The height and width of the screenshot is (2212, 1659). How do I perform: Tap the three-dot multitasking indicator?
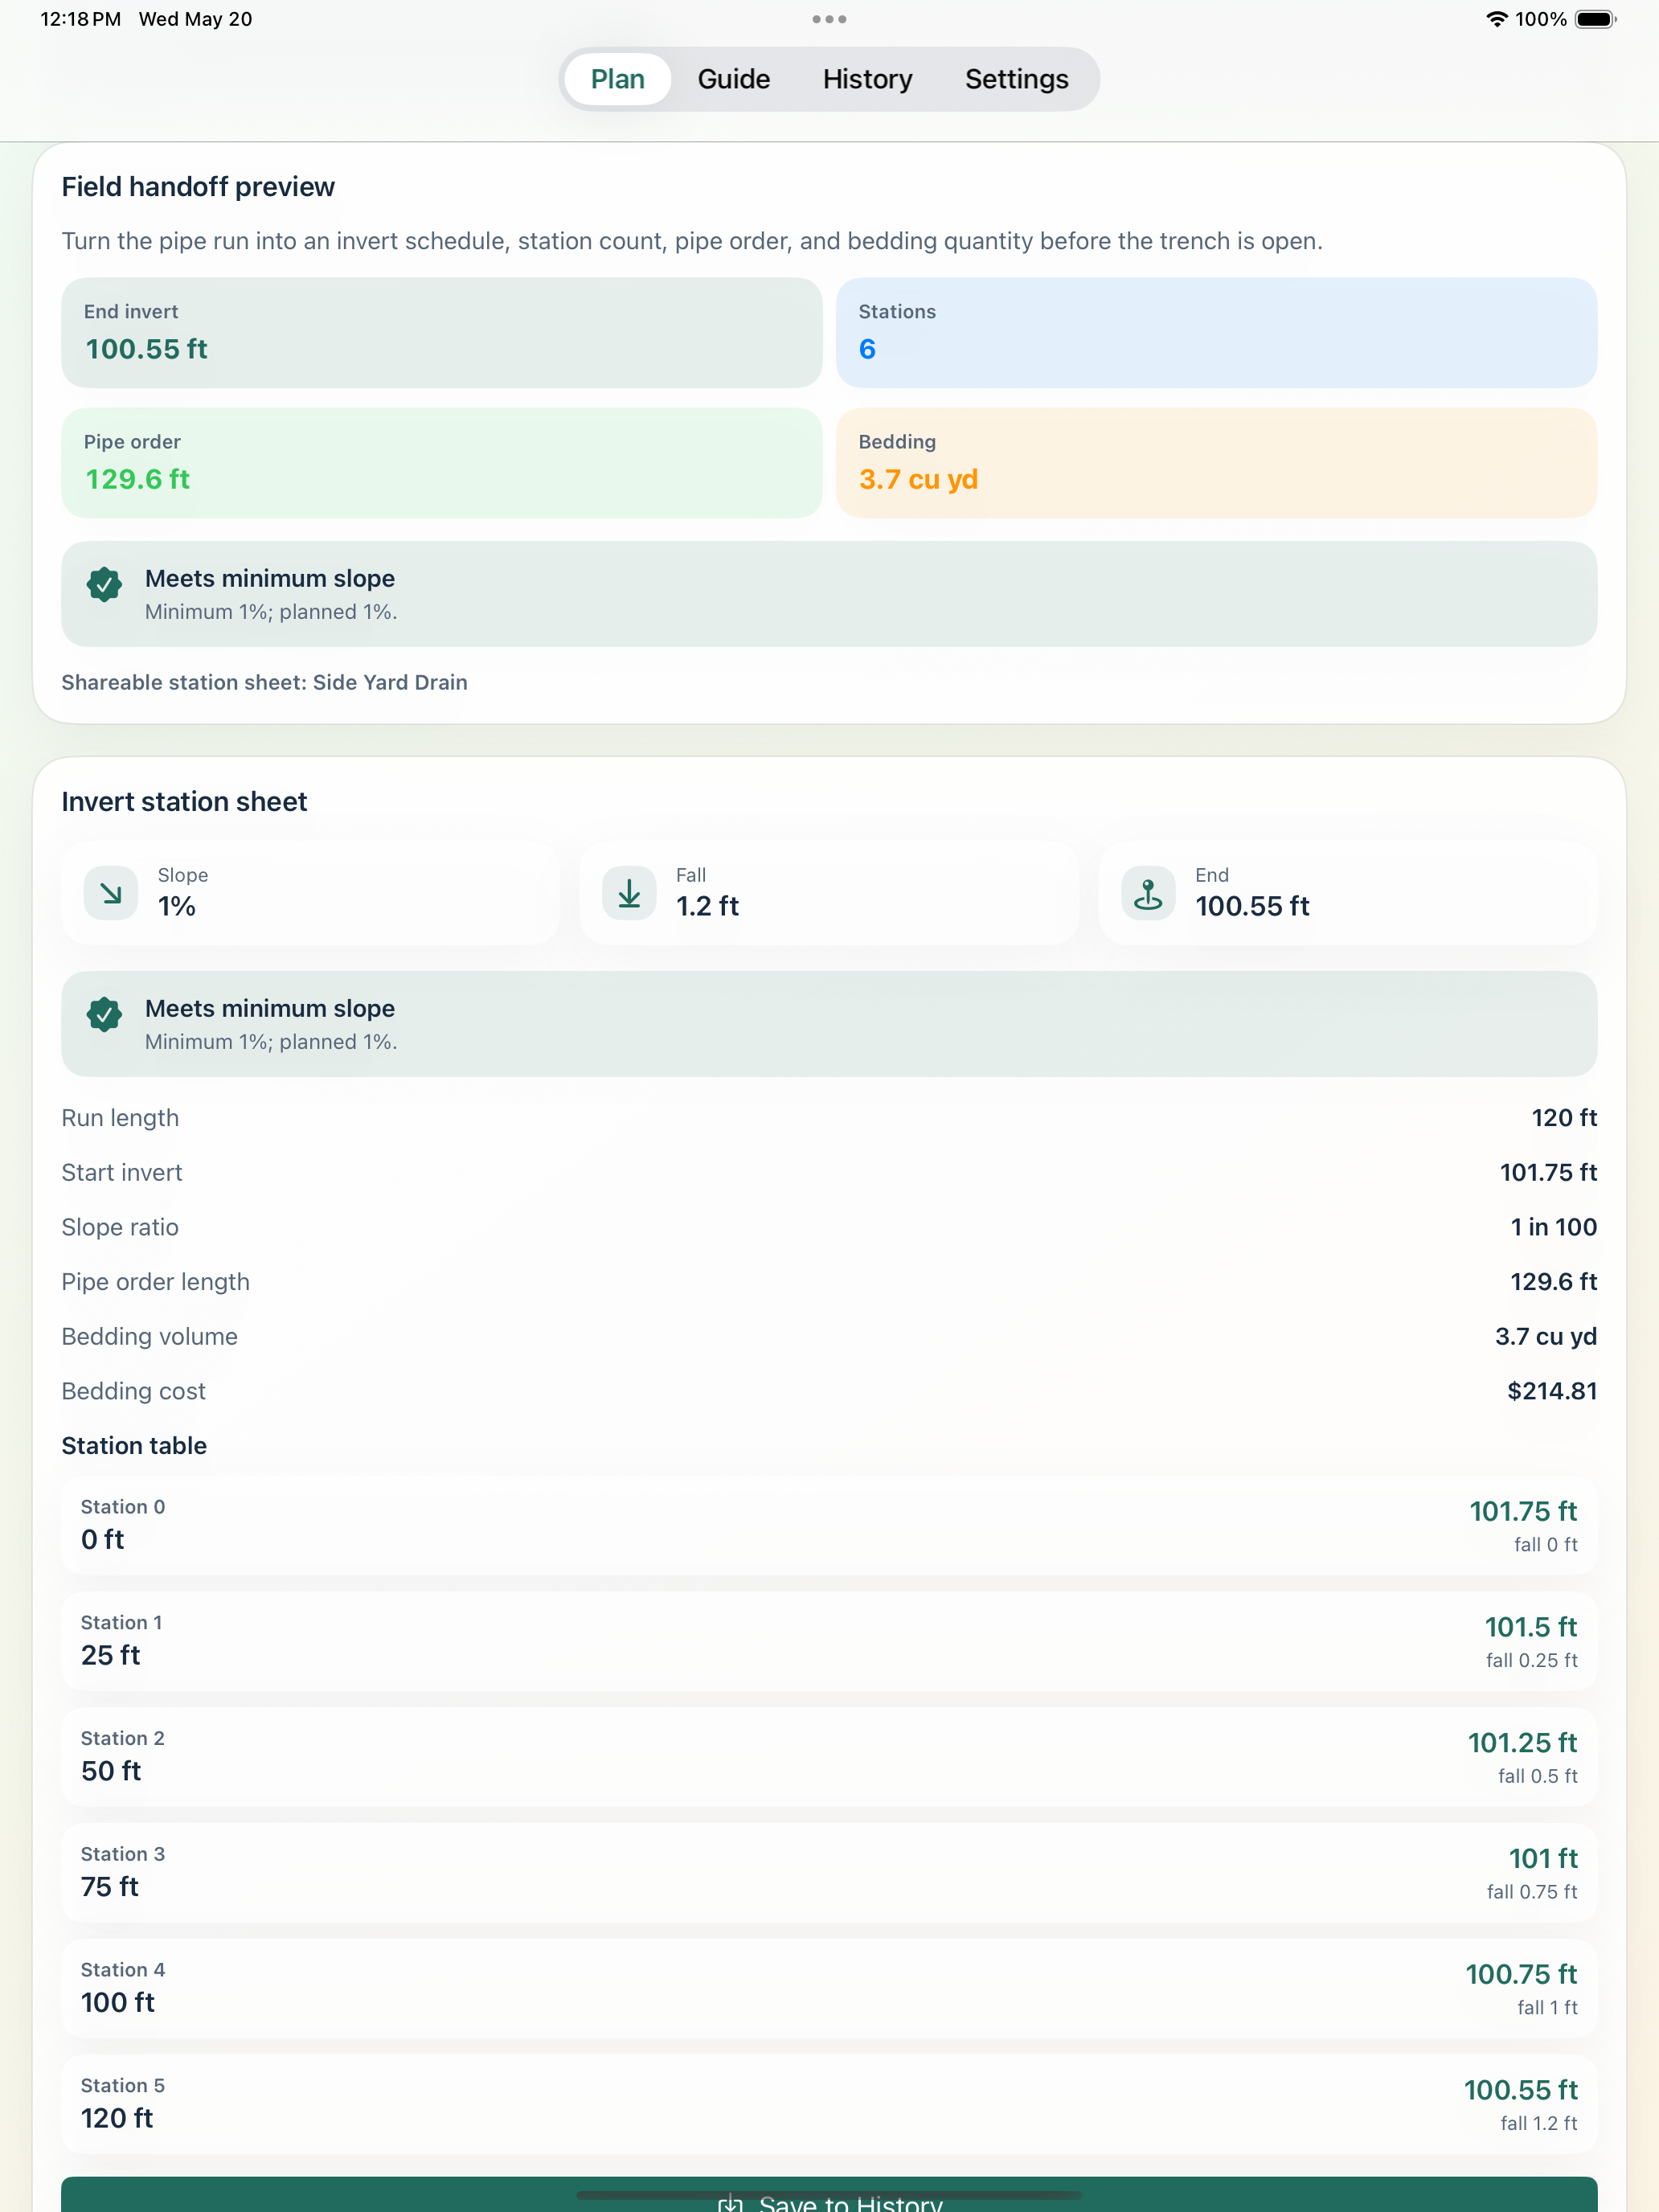(x=829, y=19)
